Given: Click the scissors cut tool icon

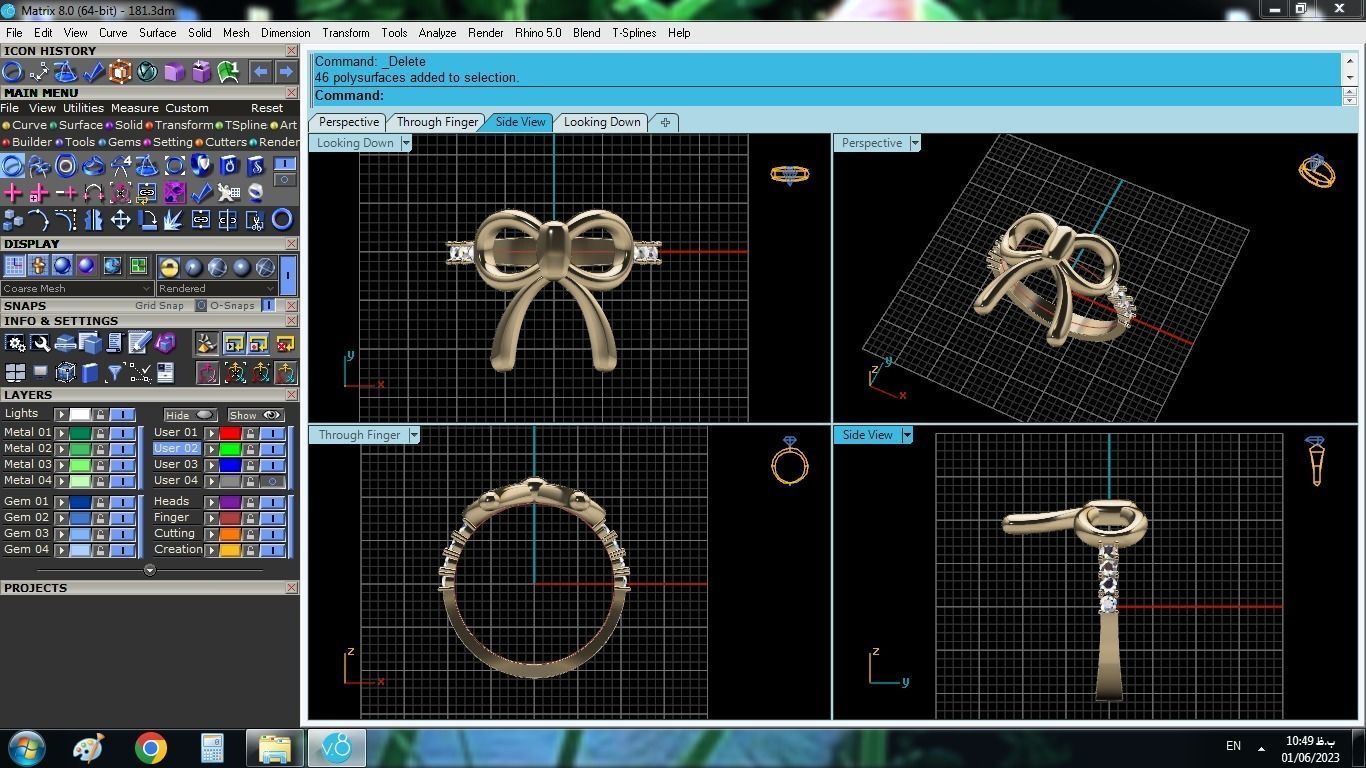Looking at the screenshot, I should coord(255,220).
